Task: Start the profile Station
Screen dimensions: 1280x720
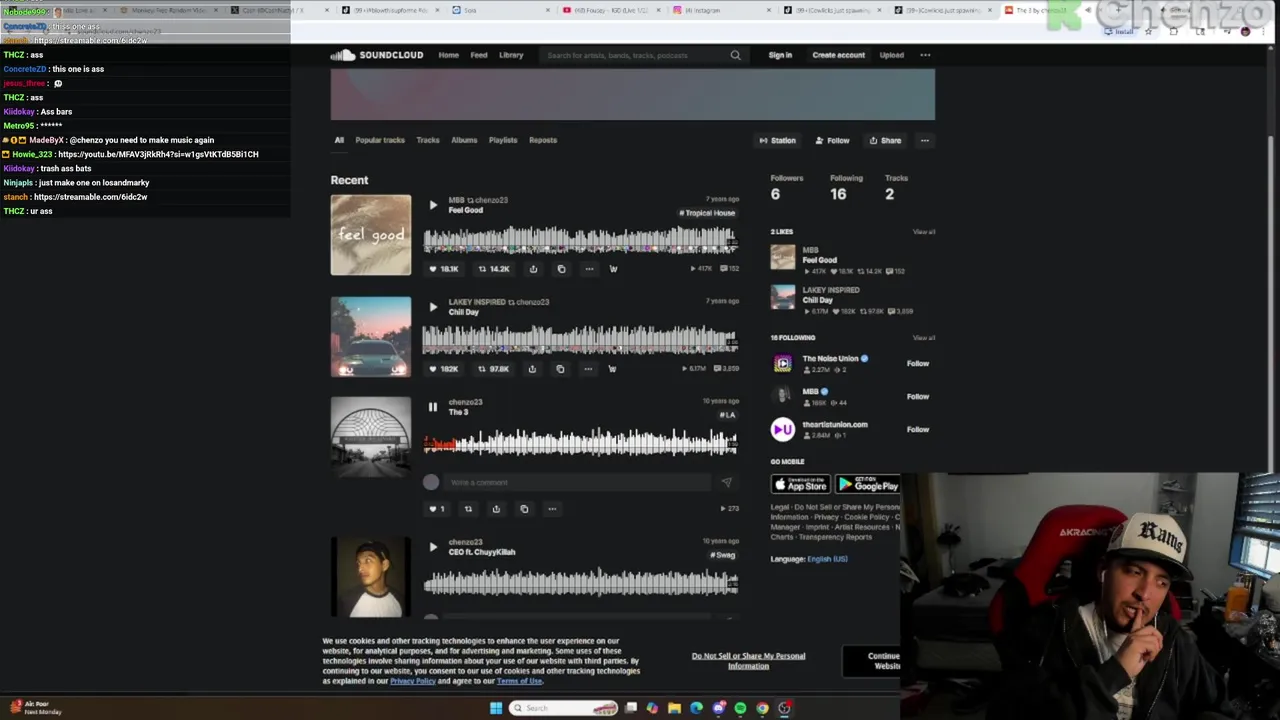Action: tap(777, 141)
